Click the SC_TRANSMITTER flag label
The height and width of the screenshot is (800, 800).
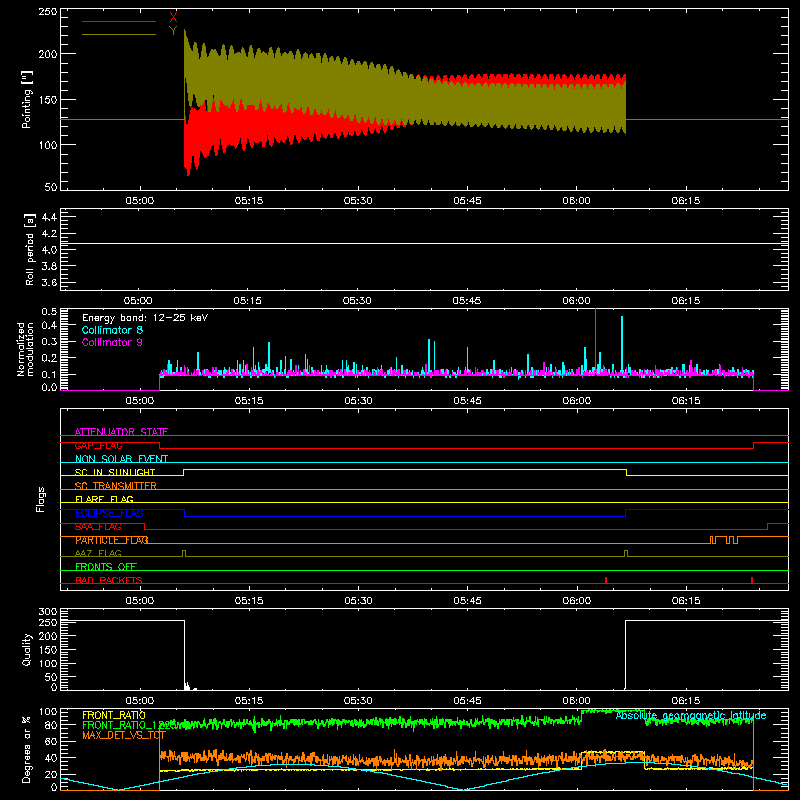[x=116, y=486]
